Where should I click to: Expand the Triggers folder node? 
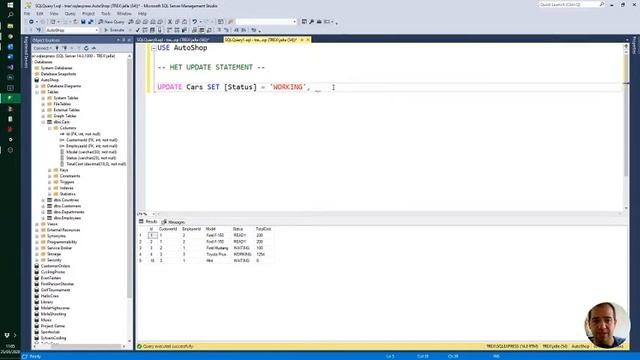click(50, 182)
